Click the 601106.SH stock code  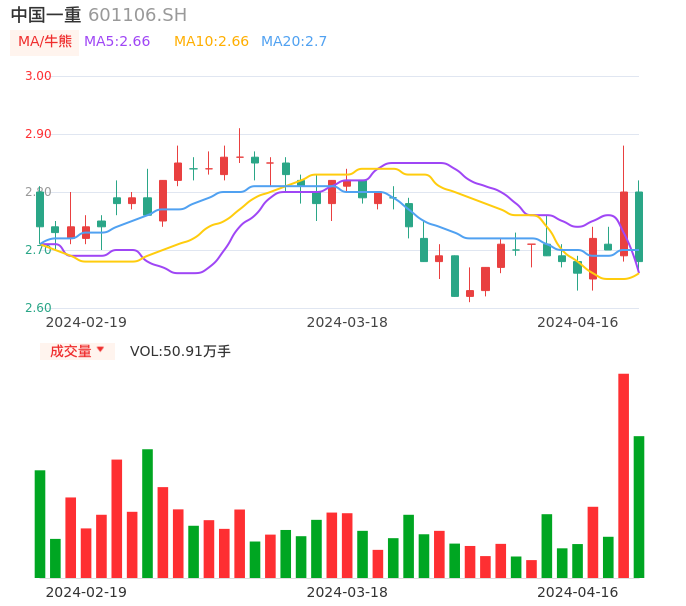(137, 15)
